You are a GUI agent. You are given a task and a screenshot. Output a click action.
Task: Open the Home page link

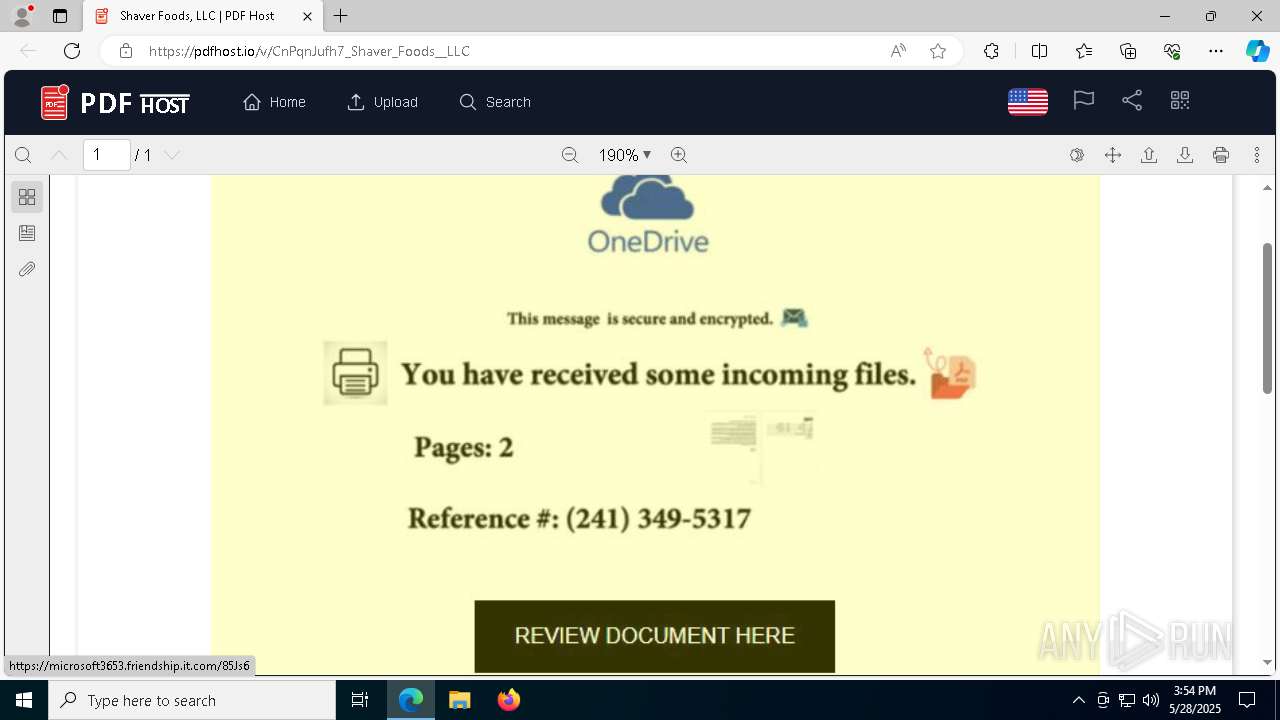click(x=274, y=102)
